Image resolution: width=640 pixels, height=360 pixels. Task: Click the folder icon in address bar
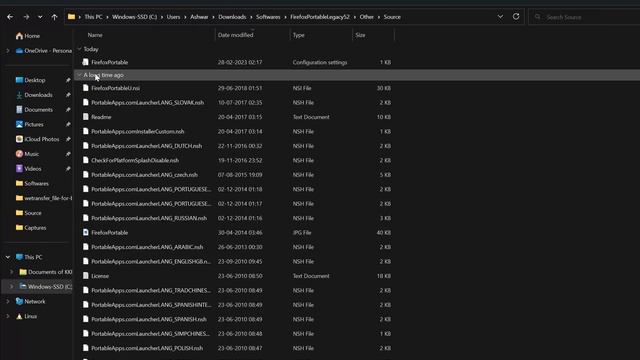pos(71,17)
